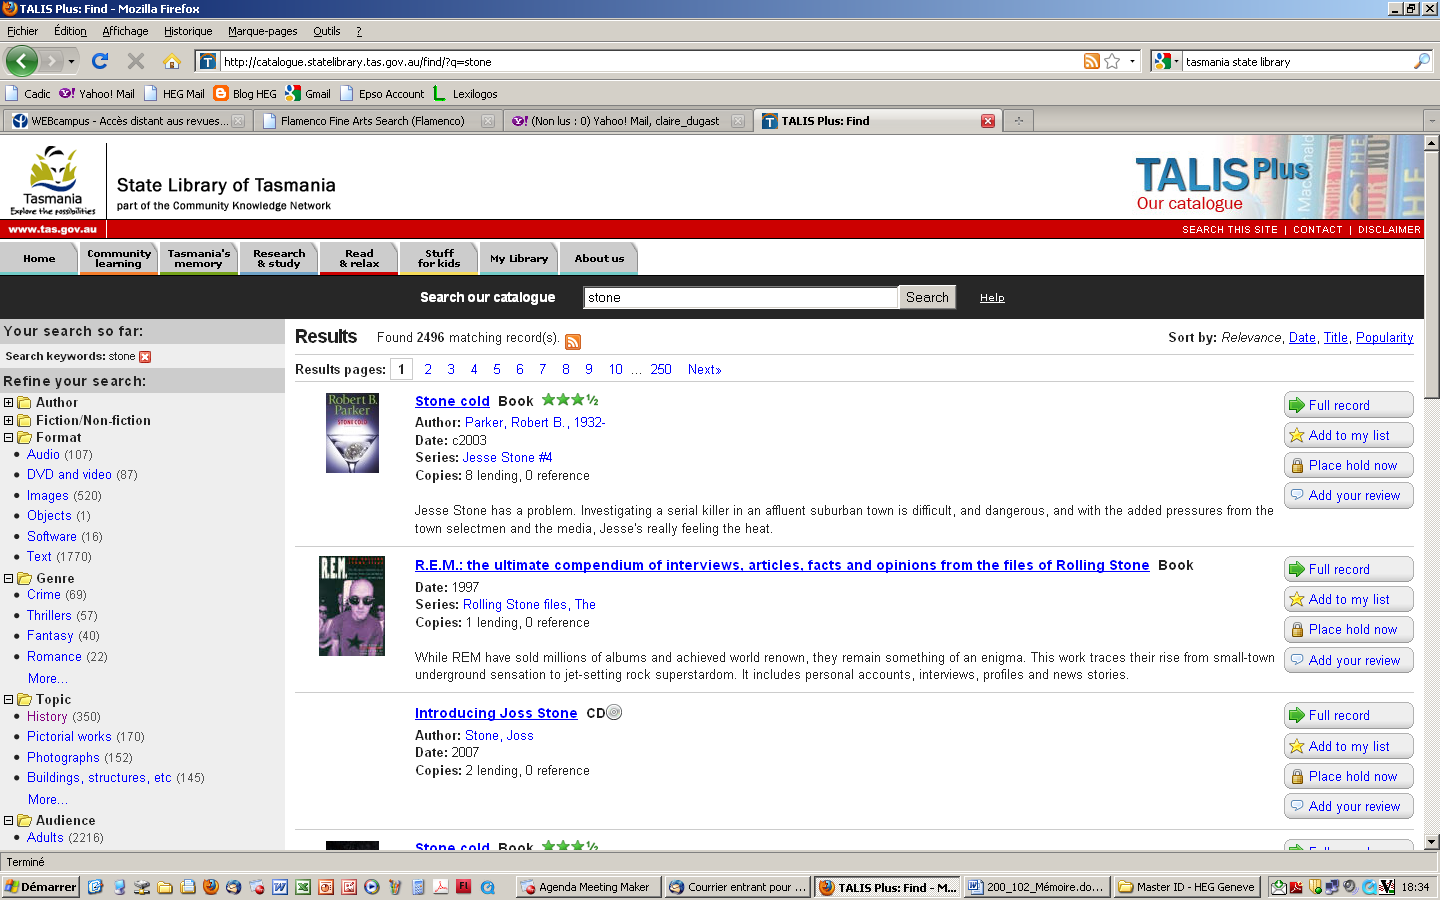Click the page vertical scrollbar down arrow
The height and width of the screenshot is (900, 1440).
point(1432,842)
